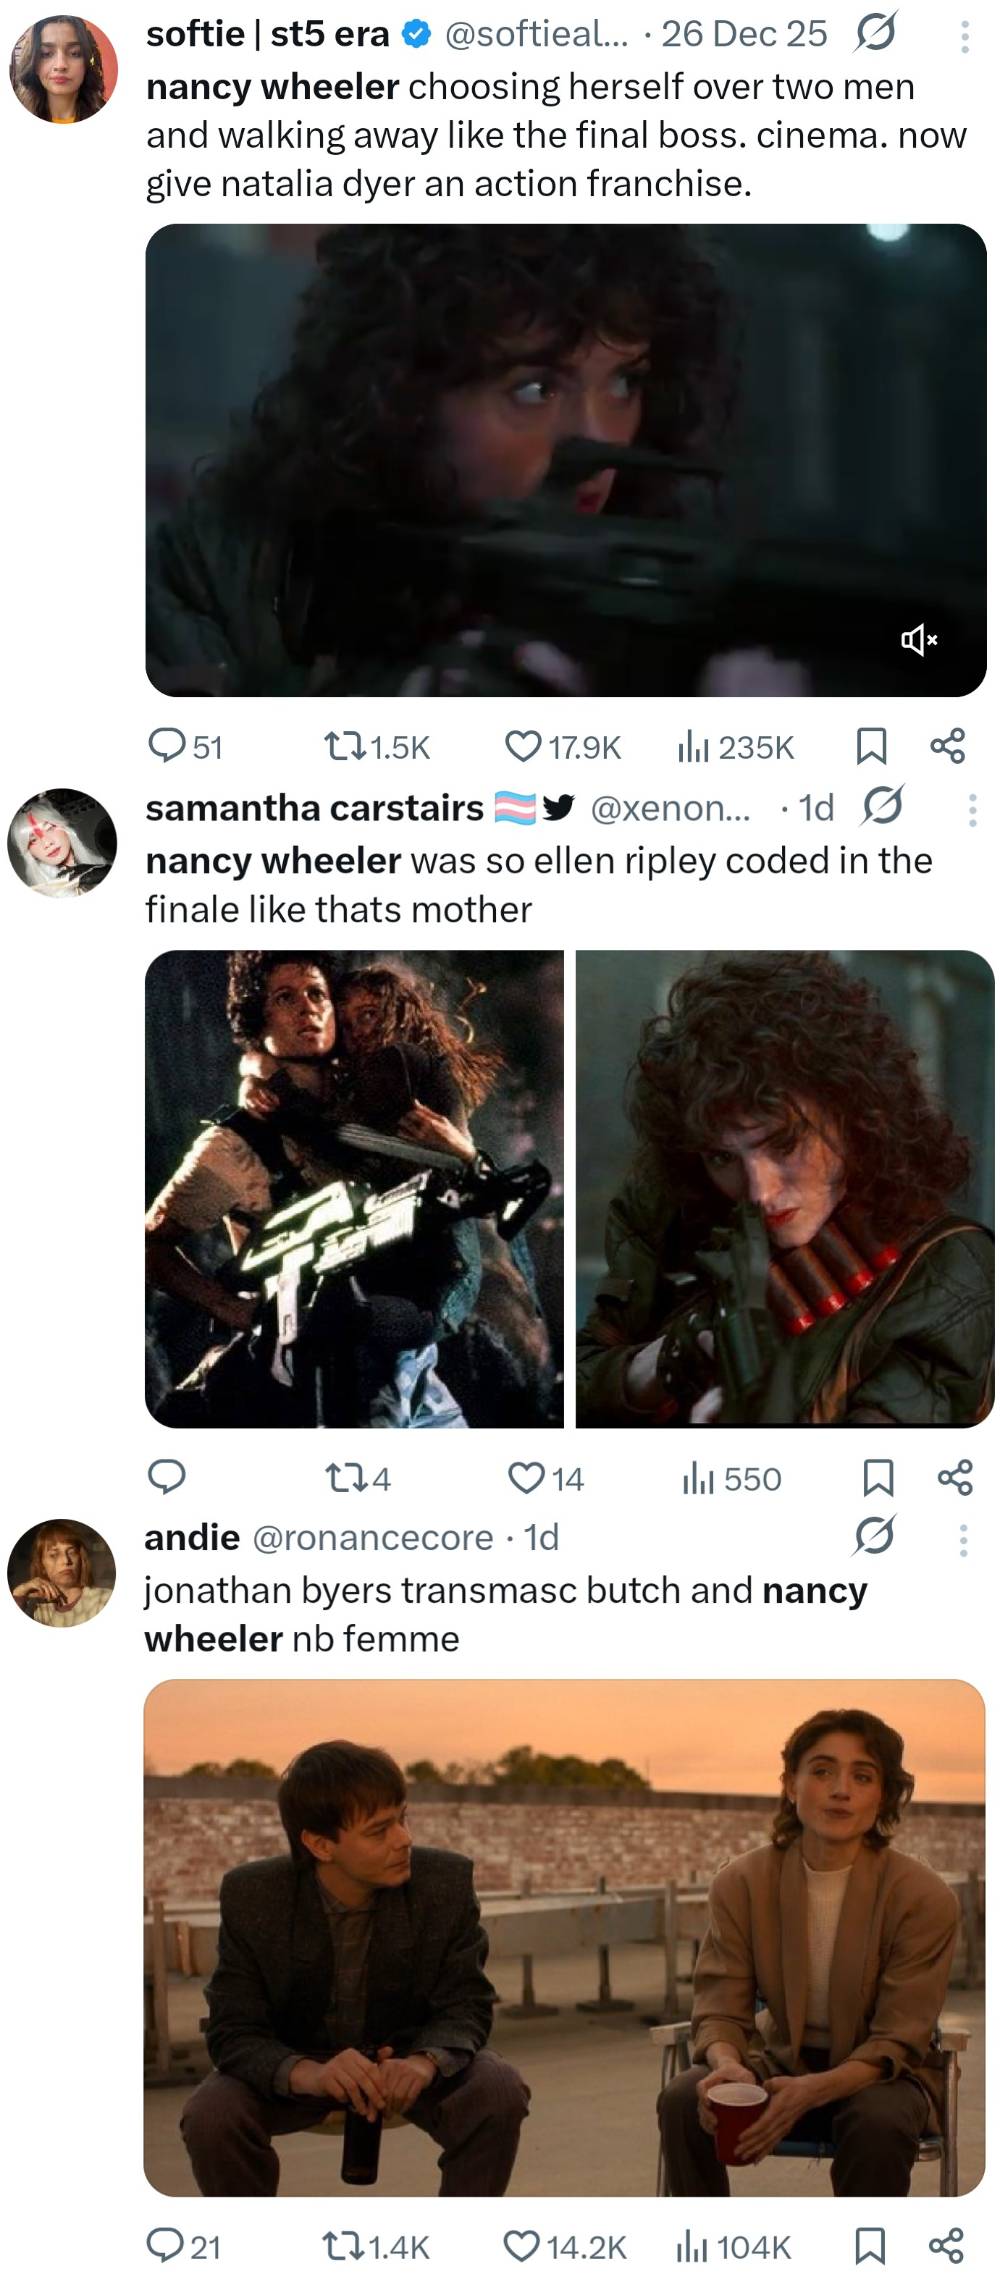1000x2282 pixels.
Task: Bookmark softie's tweet
Action: click(871, 746)
